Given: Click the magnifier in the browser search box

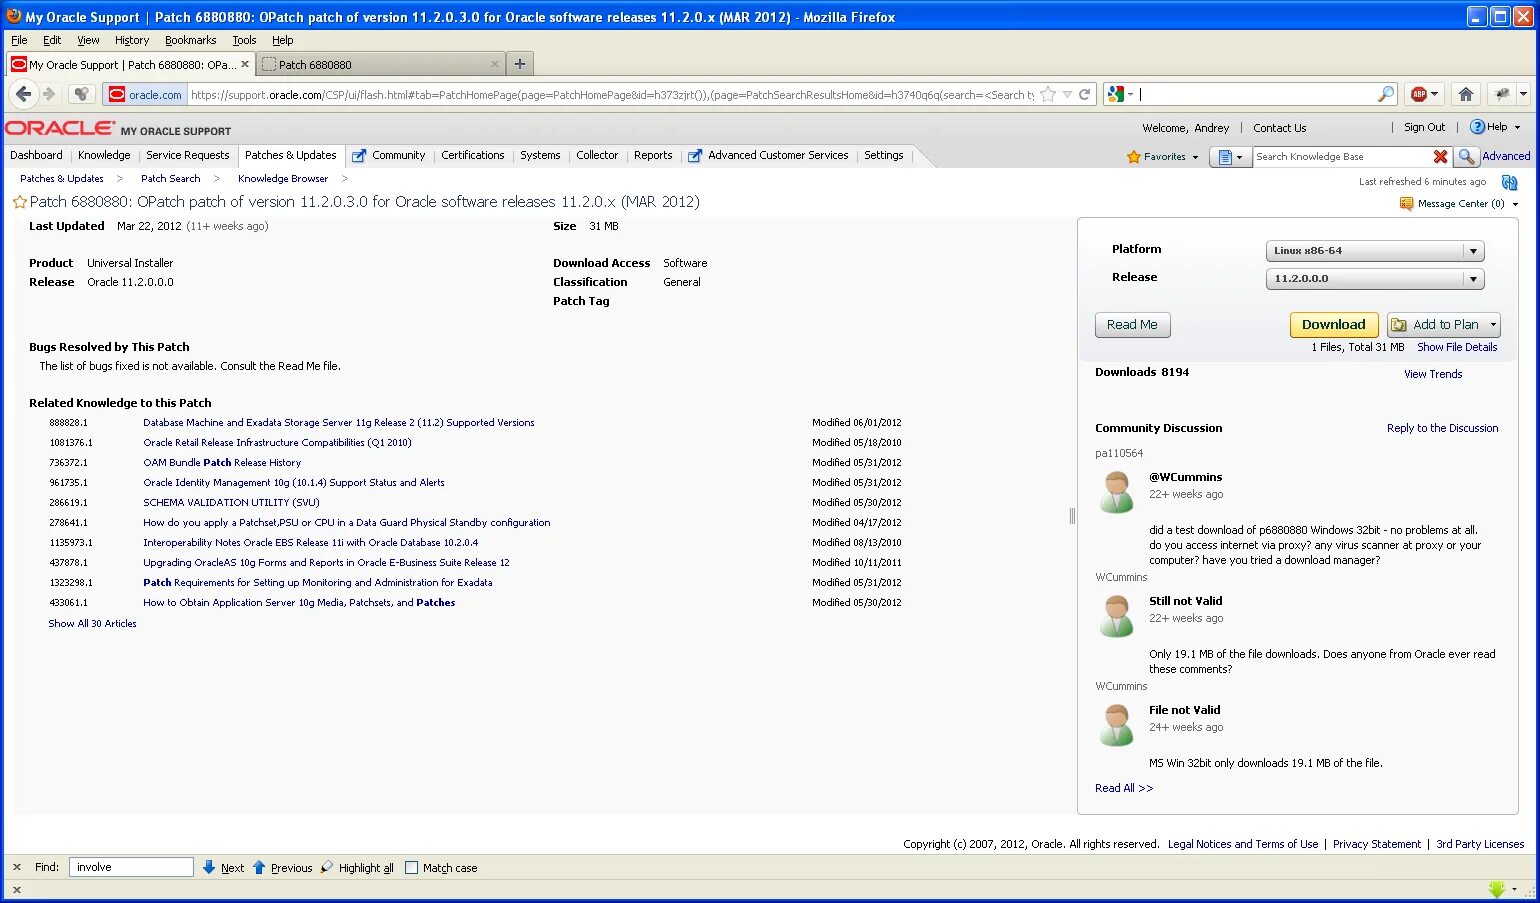Looking at the screenshot, I should tap(1385, 94).
